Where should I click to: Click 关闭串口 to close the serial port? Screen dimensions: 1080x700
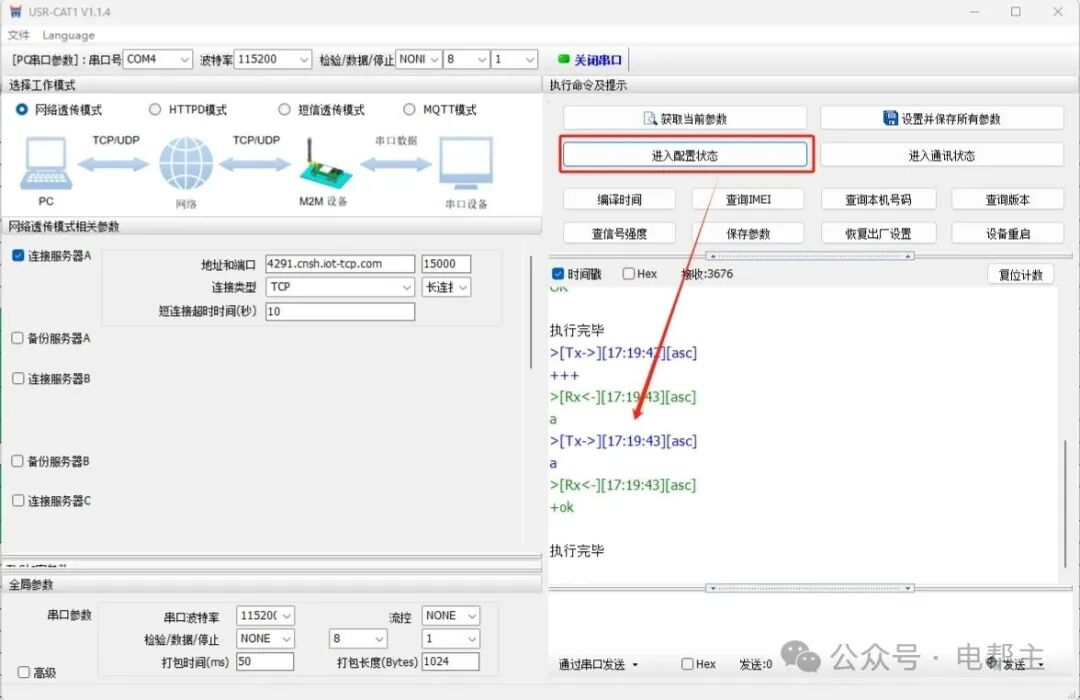pyautogui.click(x=598, y=58)
